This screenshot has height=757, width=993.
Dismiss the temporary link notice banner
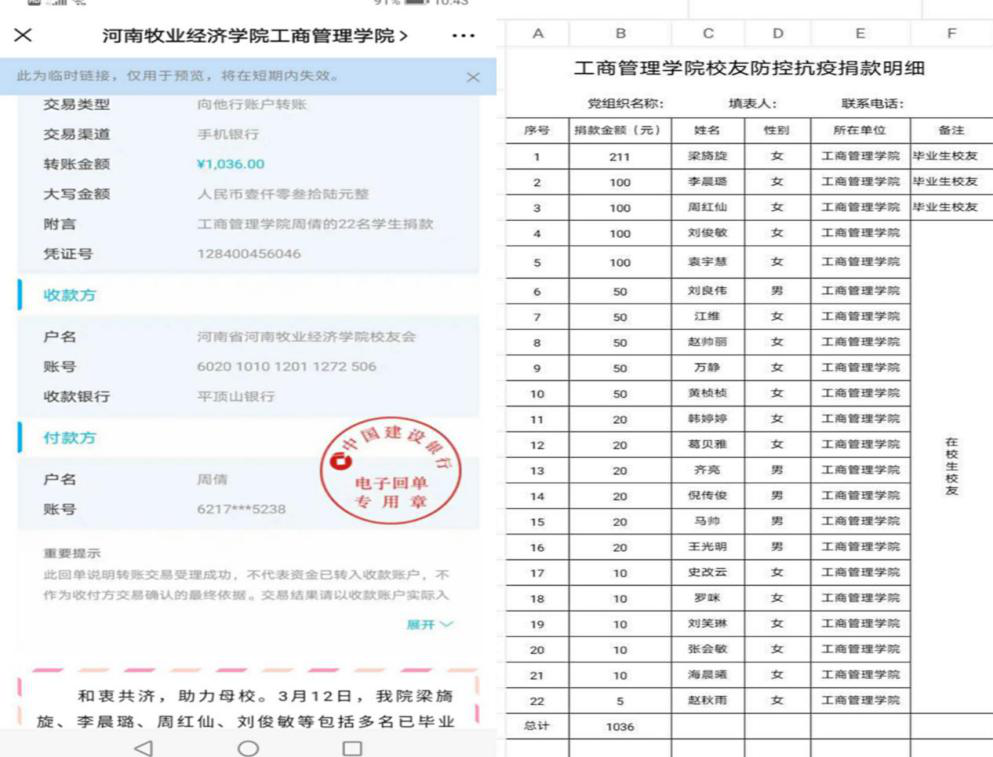pyautogui.click(x=473, y=77)
